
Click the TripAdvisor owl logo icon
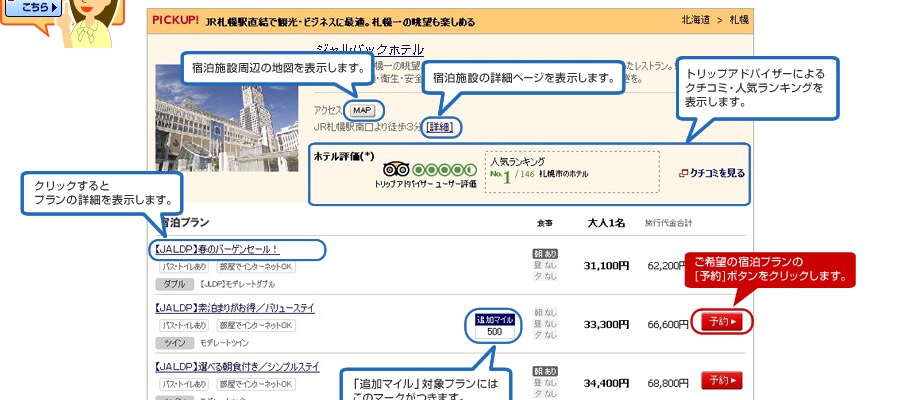coord(396,170)
